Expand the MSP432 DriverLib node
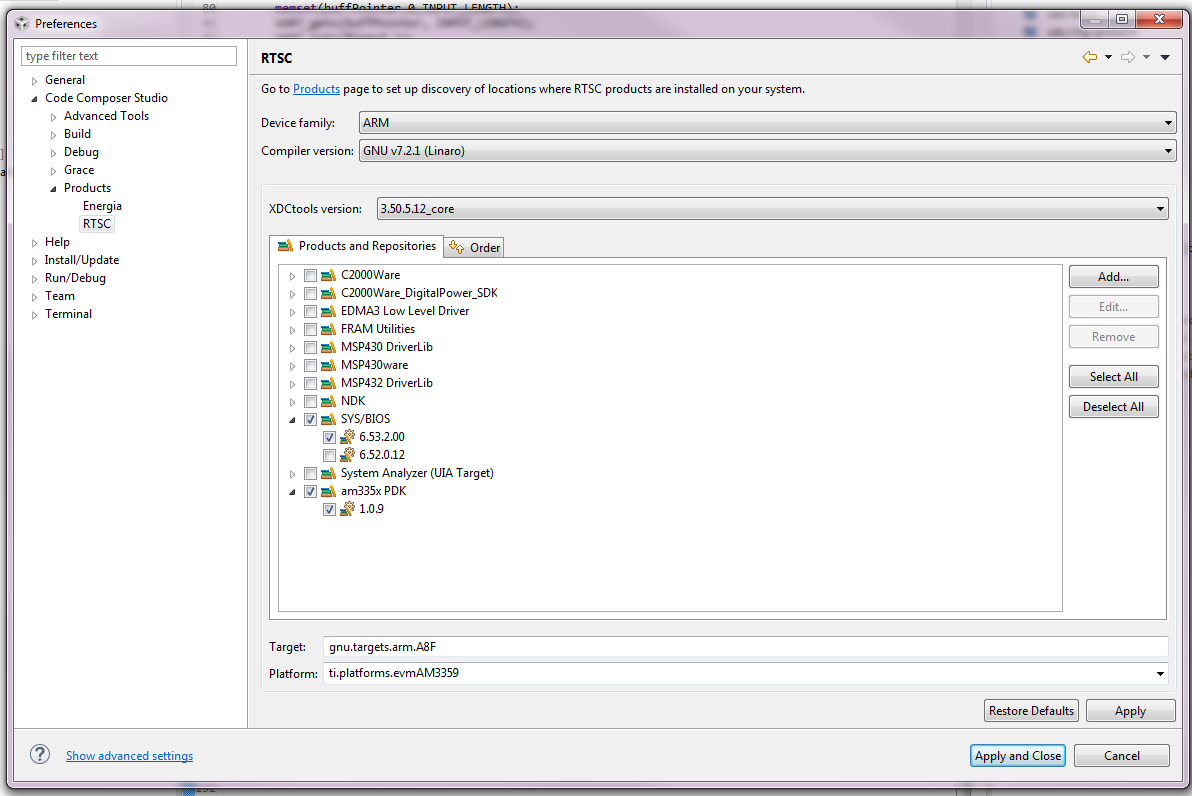 pyautogui.click(x=292, y=383)
